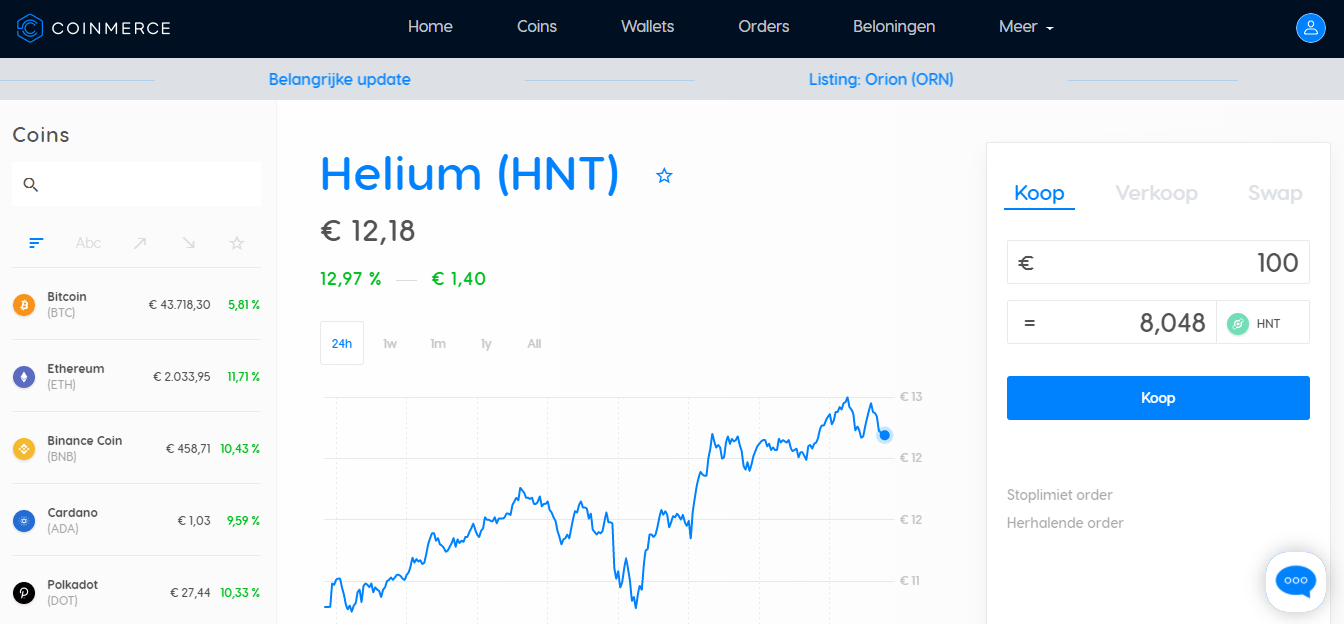Click the euro amount input field
1344x624 pixels.
point(1158,262)
